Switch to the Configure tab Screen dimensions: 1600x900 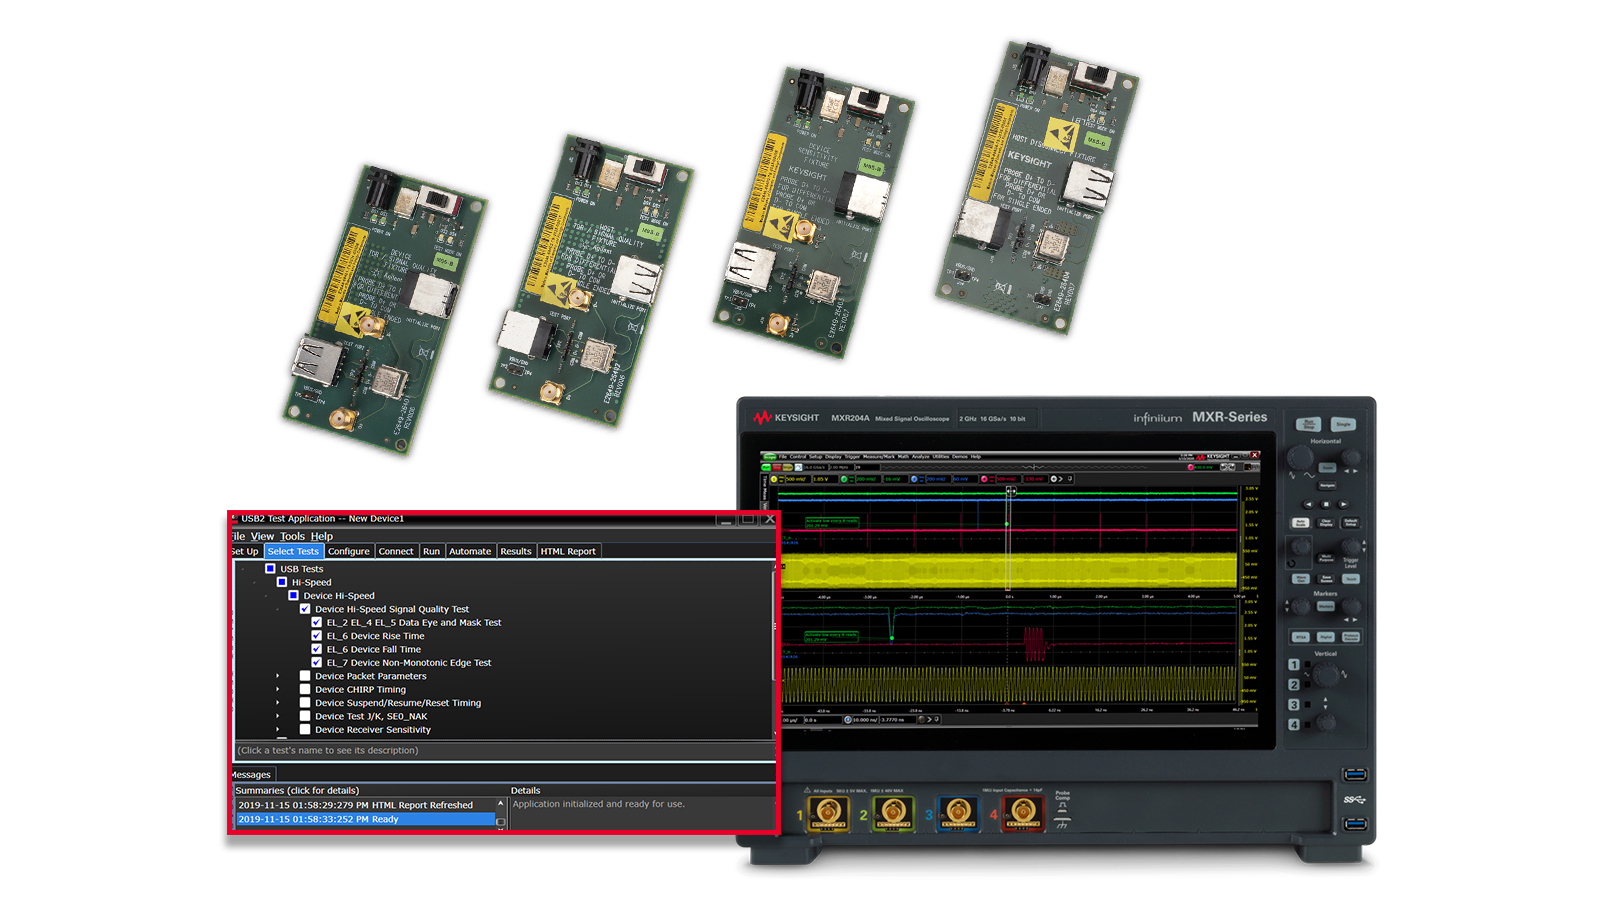pos(348,551)
